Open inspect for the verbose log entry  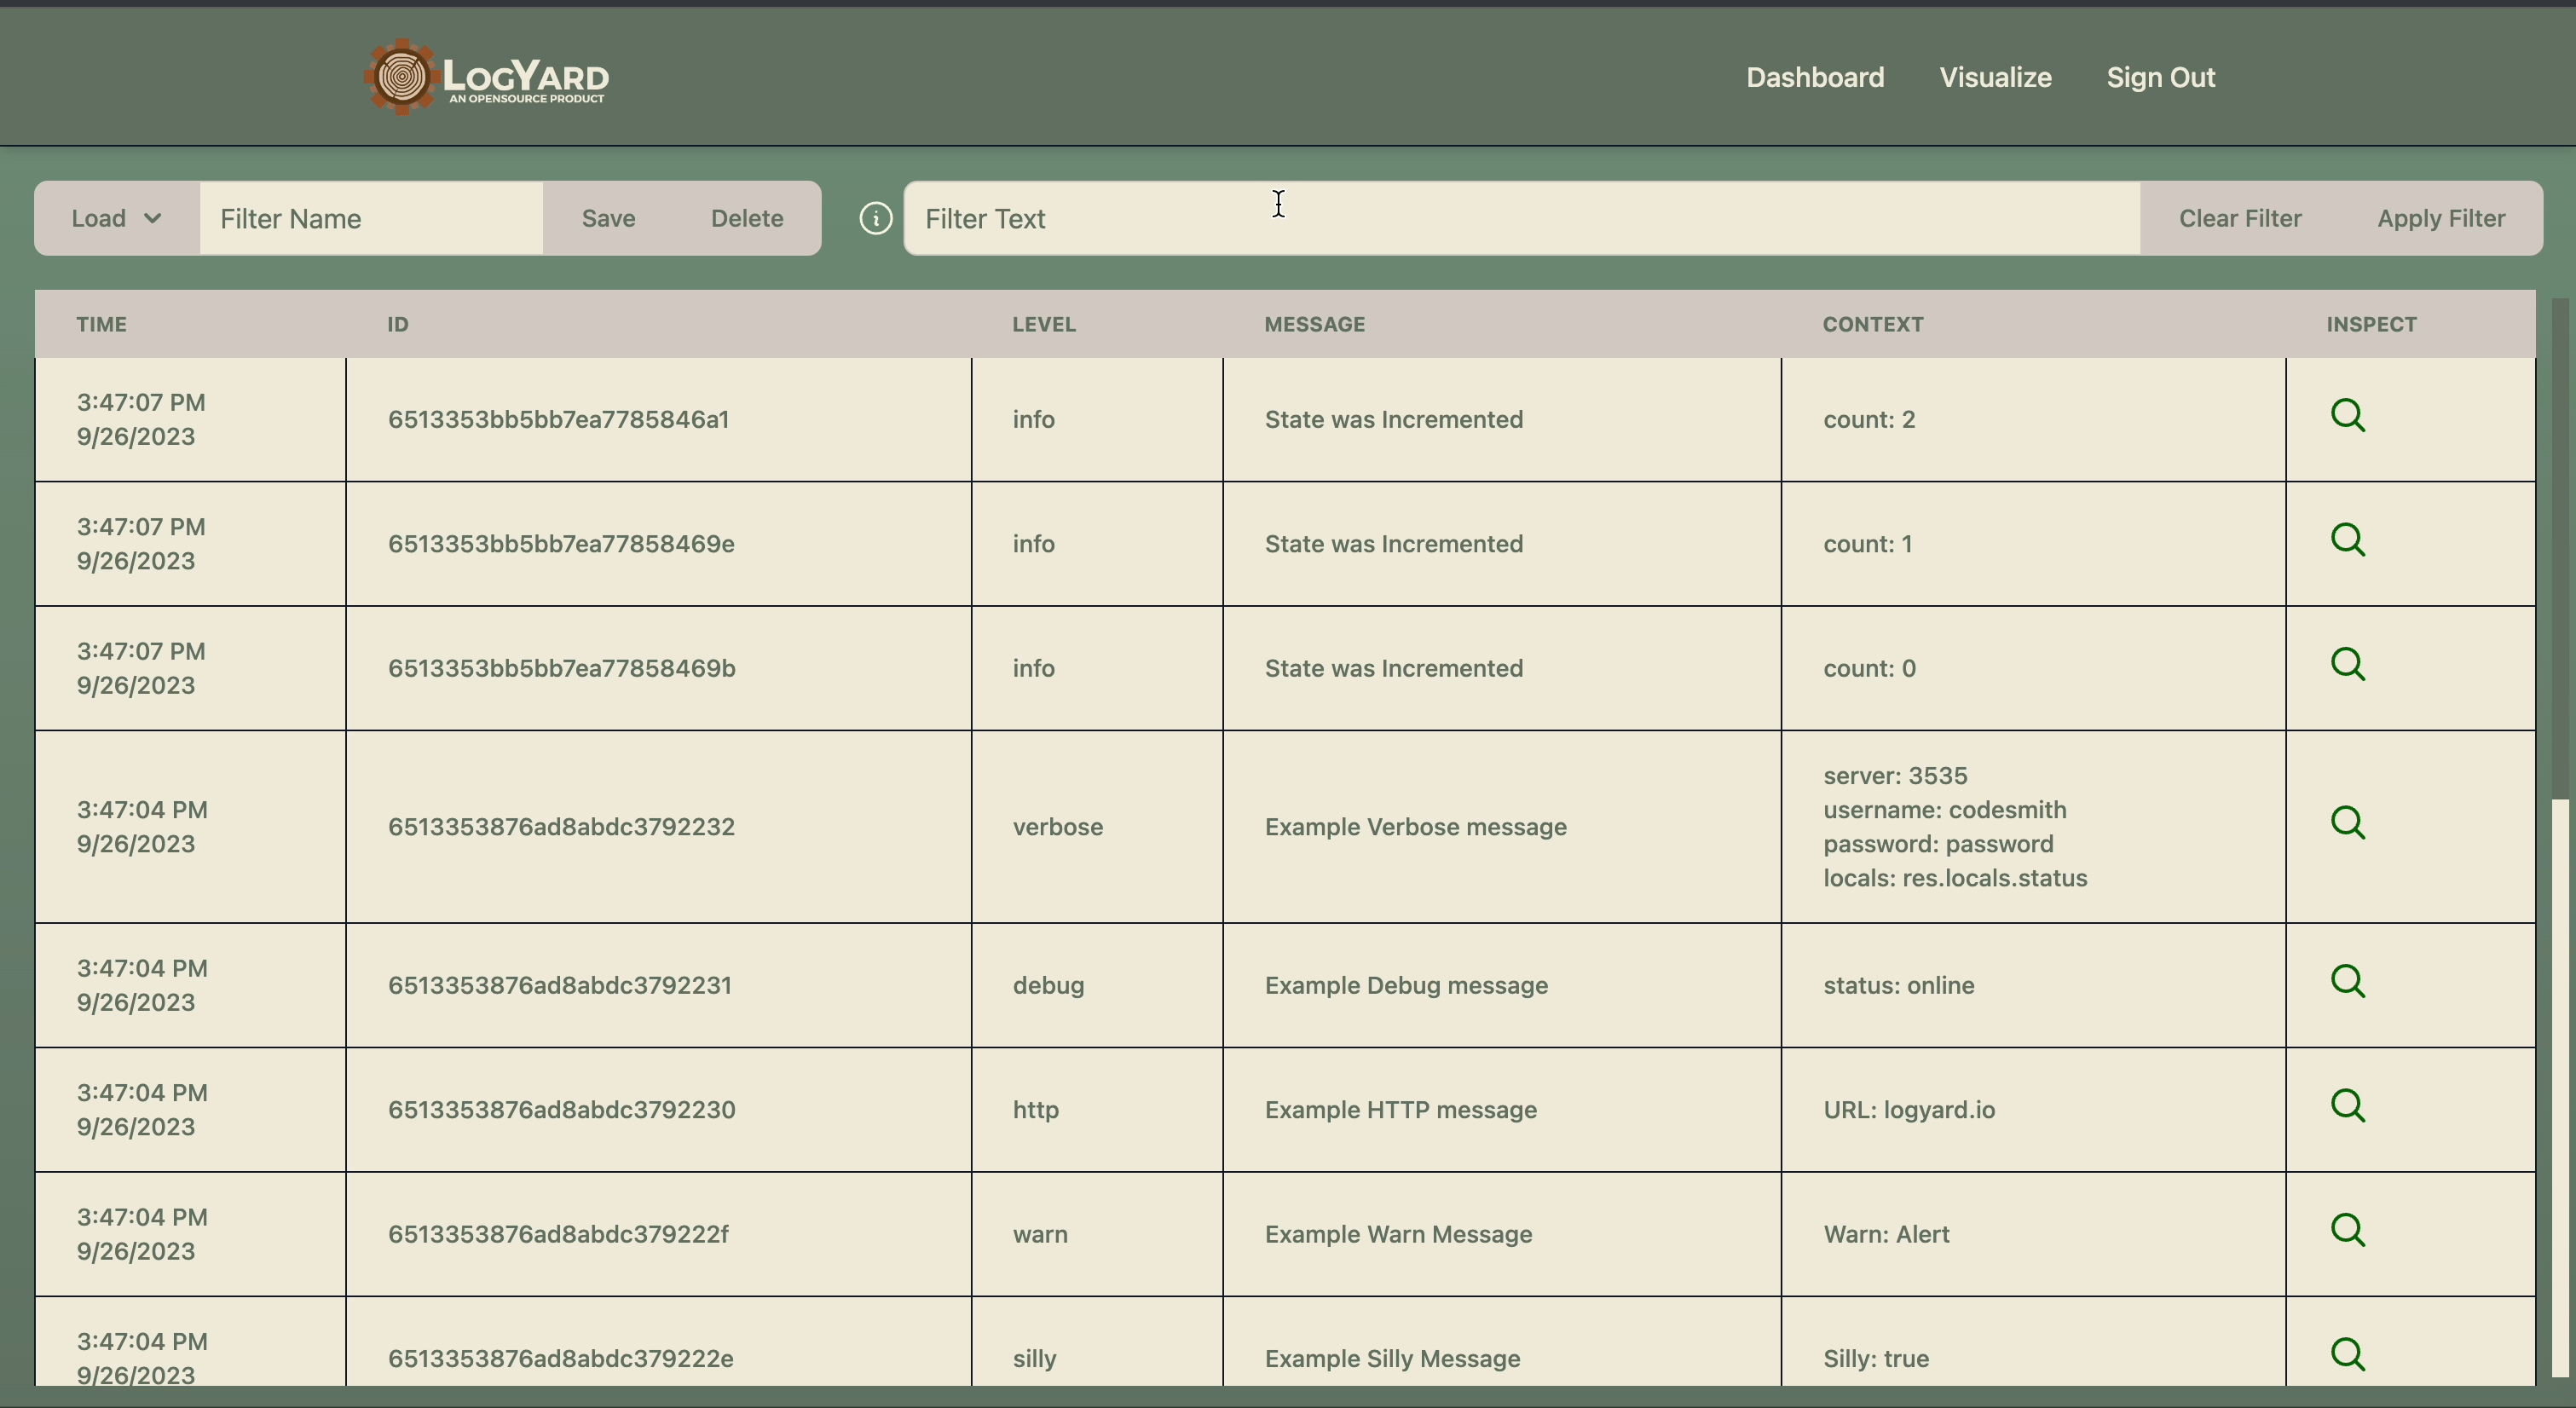coord(2347,823)
